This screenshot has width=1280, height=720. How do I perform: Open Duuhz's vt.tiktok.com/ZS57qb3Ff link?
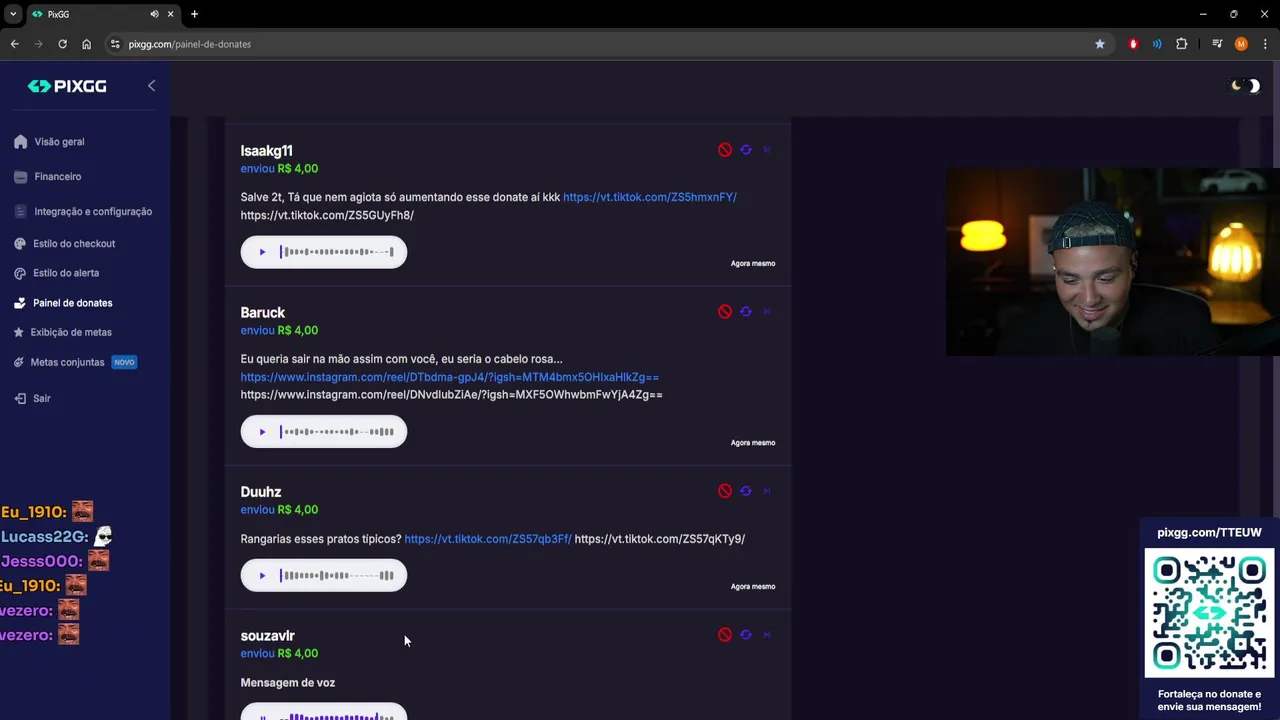point(488,539)
